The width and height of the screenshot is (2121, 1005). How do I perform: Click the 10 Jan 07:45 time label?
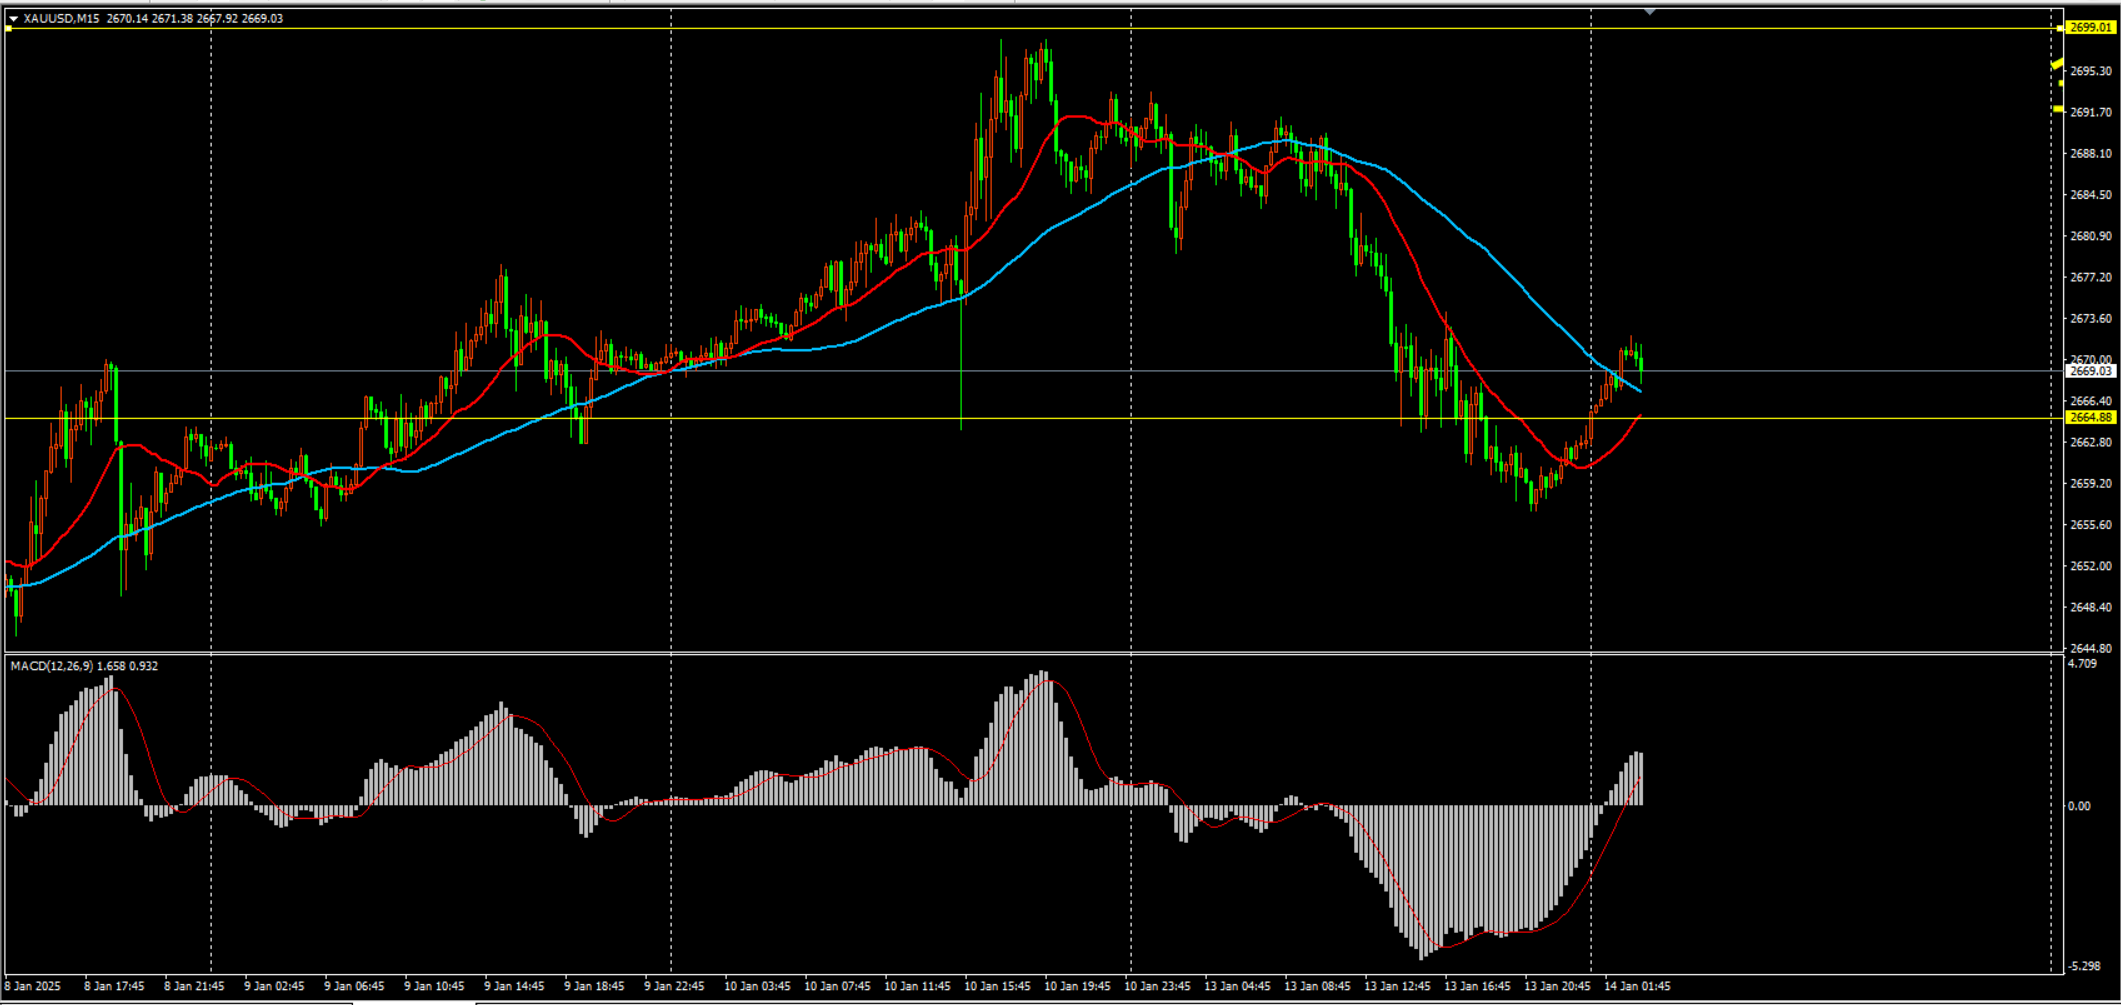pyautogui.click(x=837, y=986)
